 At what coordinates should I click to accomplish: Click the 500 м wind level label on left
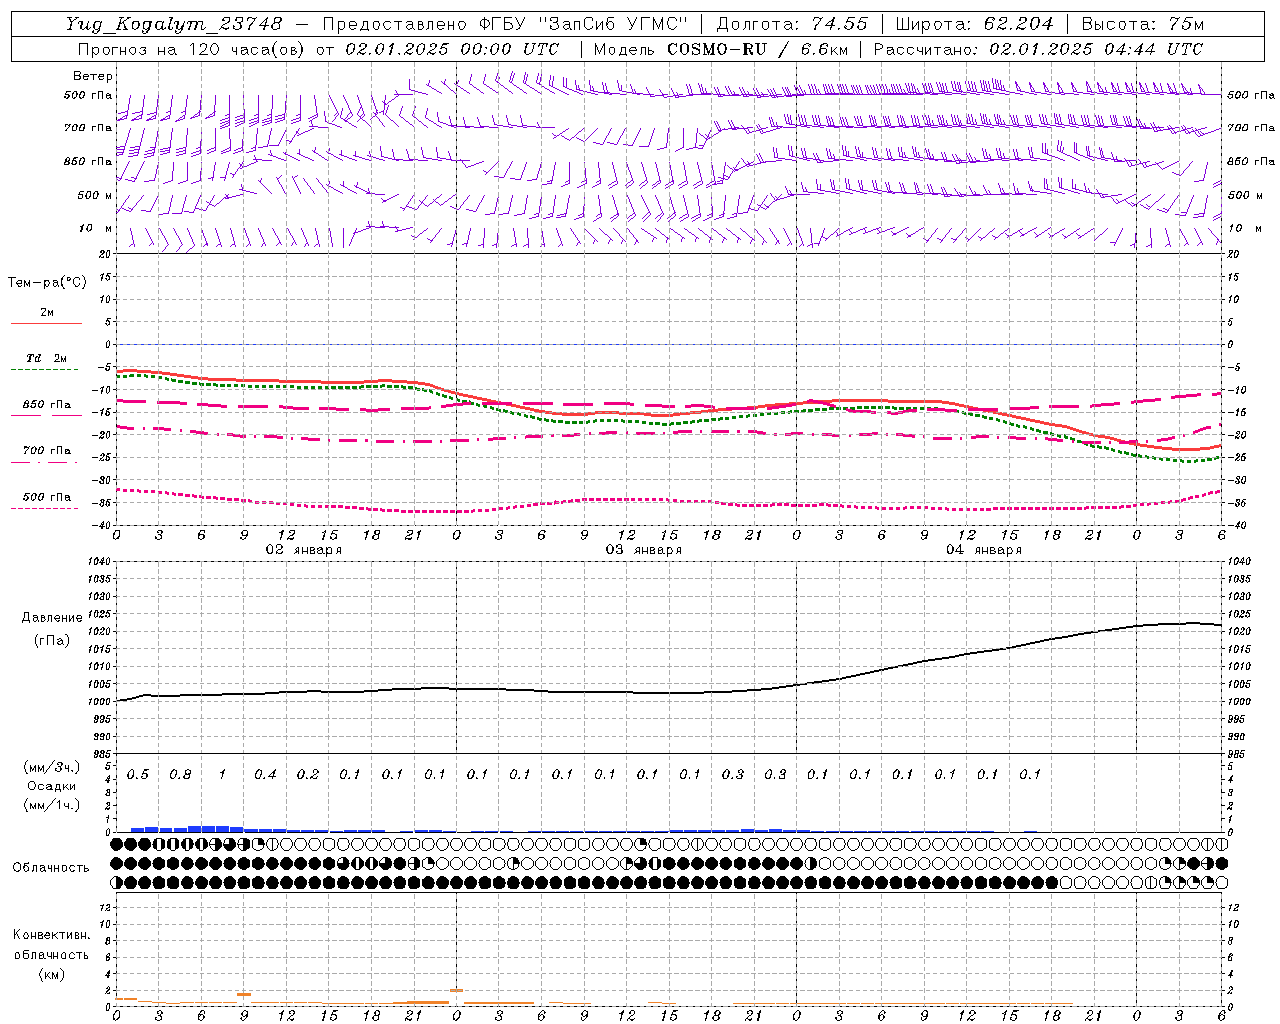click(95, 195)
